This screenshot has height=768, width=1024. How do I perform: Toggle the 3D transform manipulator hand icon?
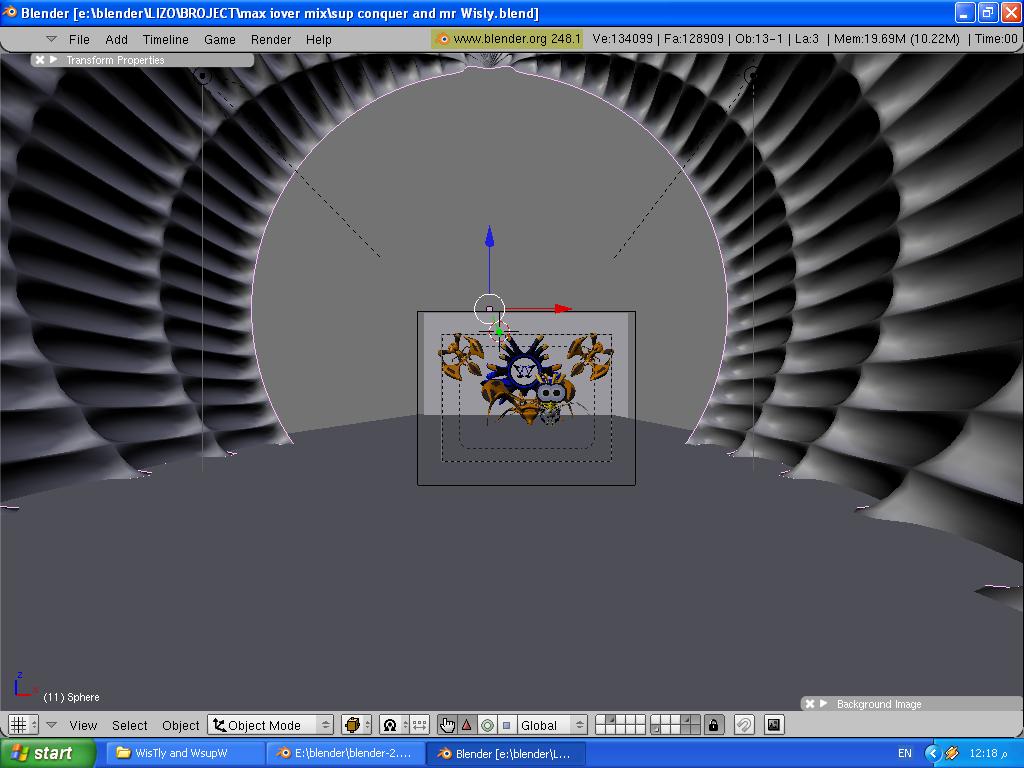click(x=447, y=725)
